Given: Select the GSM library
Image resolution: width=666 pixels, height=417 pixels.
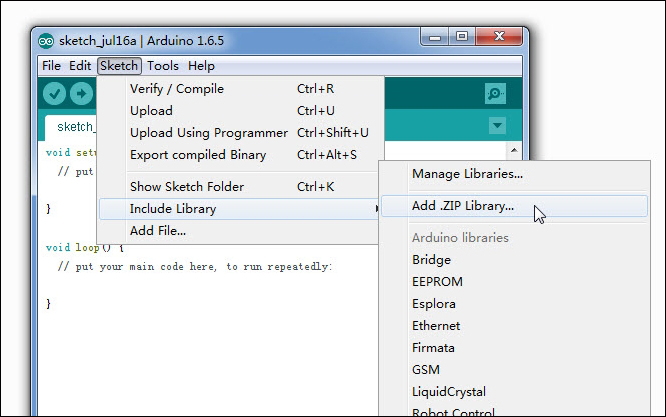Looking at the screenshot, I should 514,370.
